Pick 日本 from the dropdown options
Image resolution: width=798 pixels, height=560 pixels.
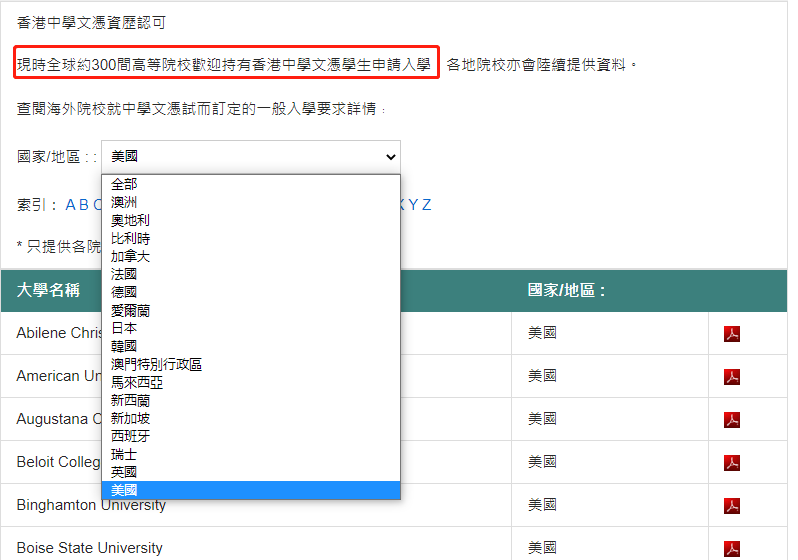(x=251, y=328)
